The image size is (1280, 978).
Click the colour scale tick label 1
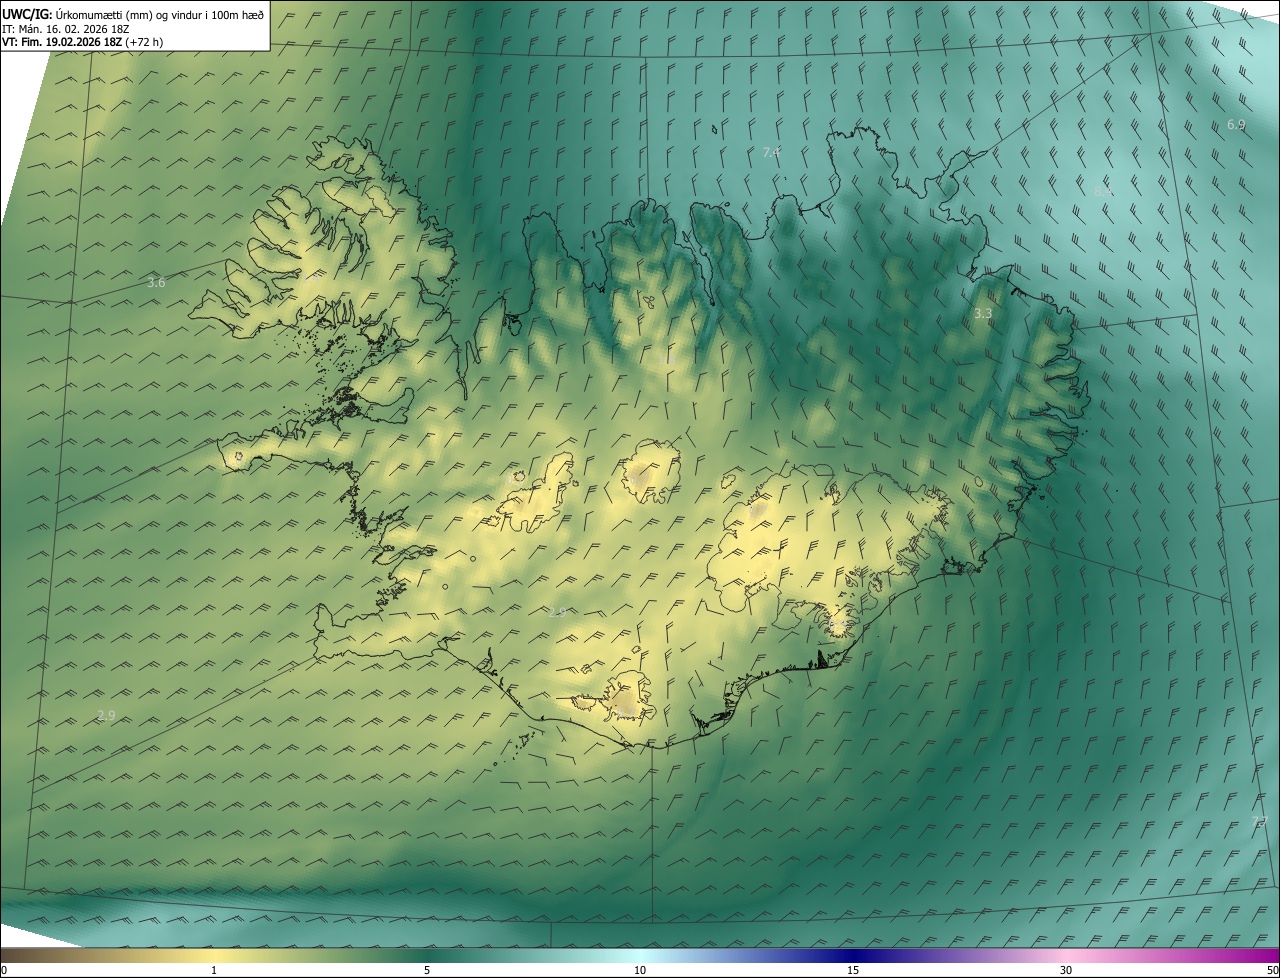pos(214,970)
